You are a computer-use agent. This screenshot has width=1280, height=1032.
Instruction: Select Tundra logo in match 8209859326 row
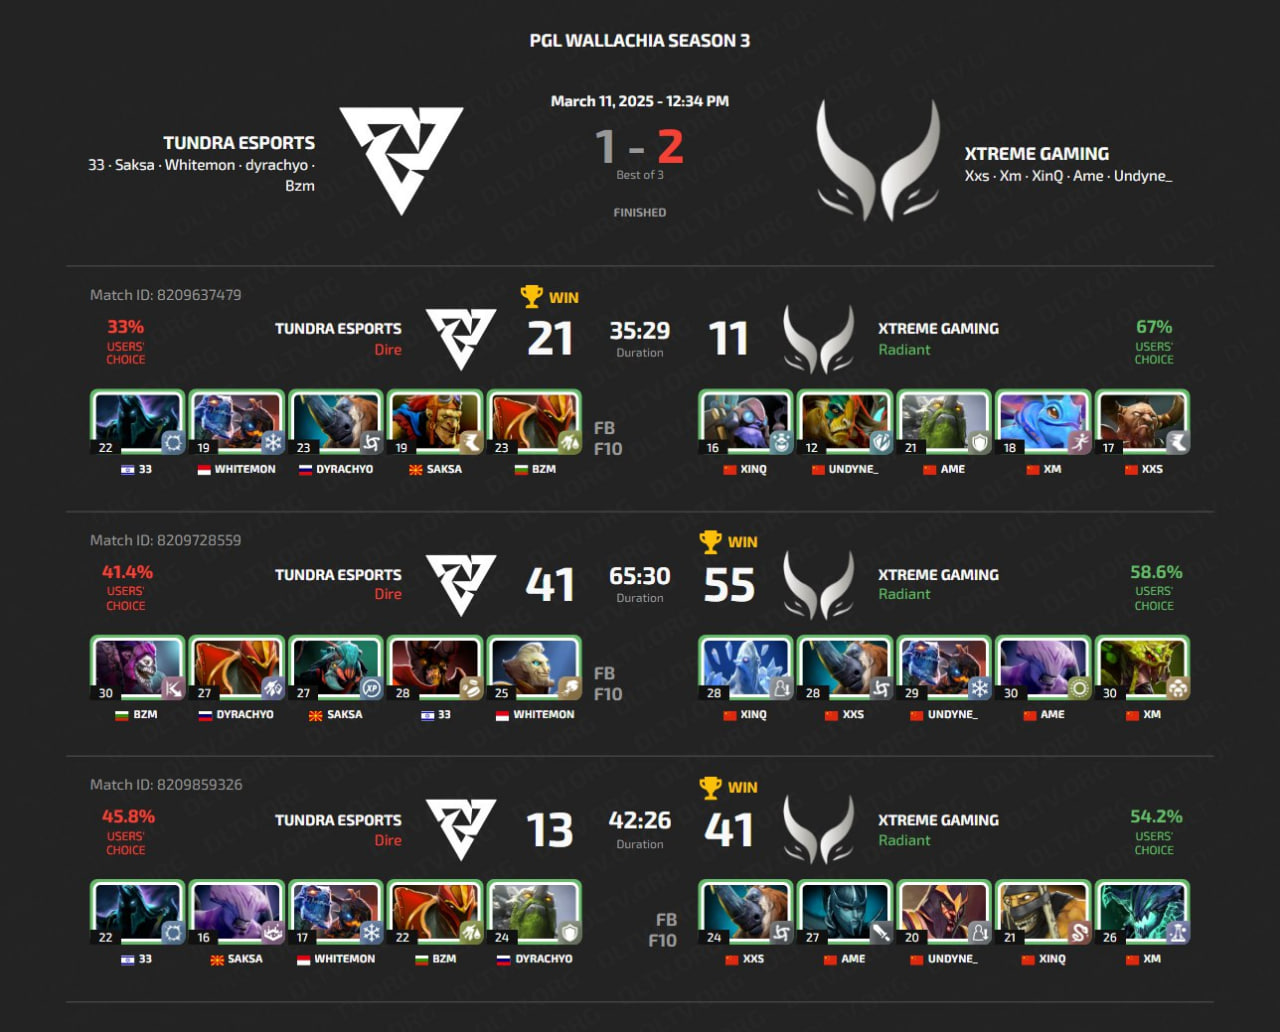point(461,829)
